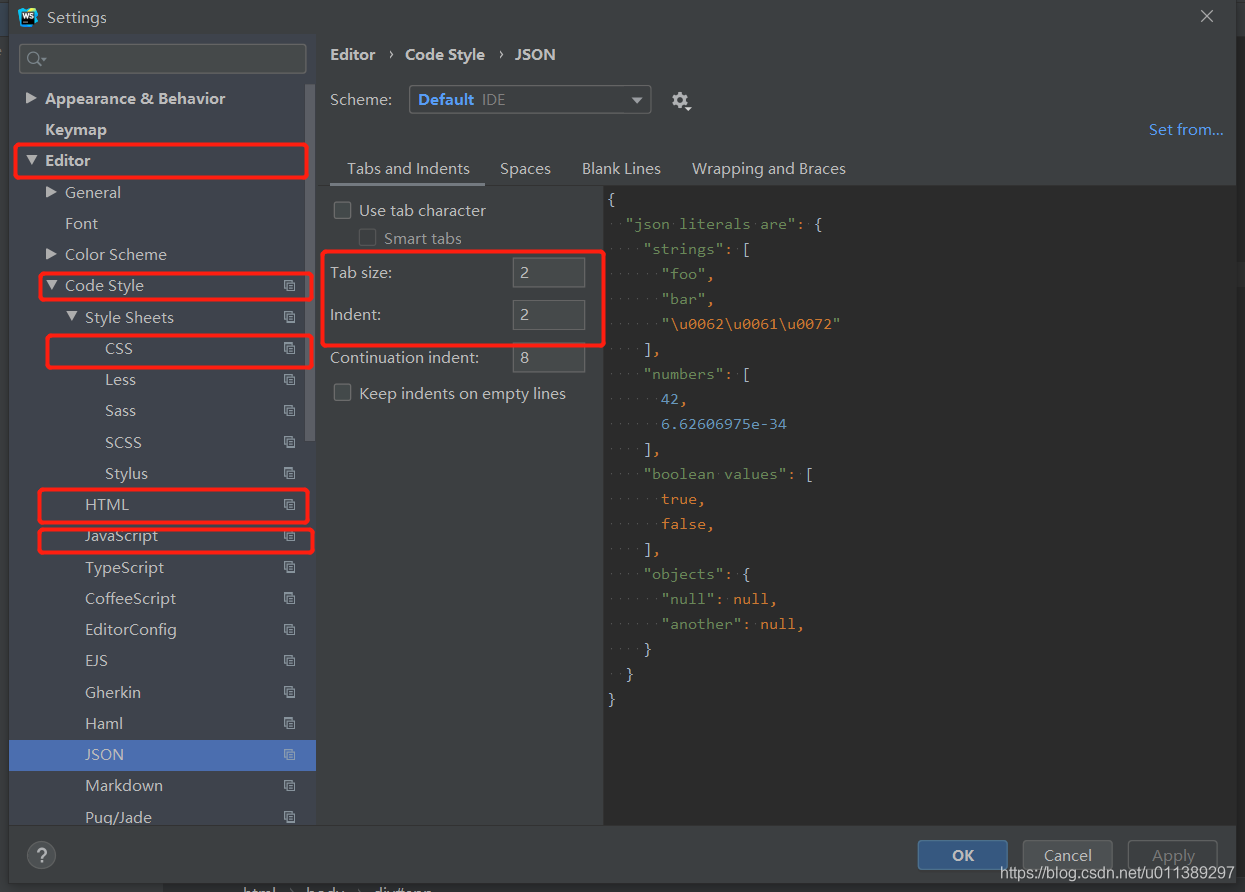The height and width of the screenshot is (892, 1245).
Task: Click the copy icon in the Gherkin row
Action: (x=289, y=692)
